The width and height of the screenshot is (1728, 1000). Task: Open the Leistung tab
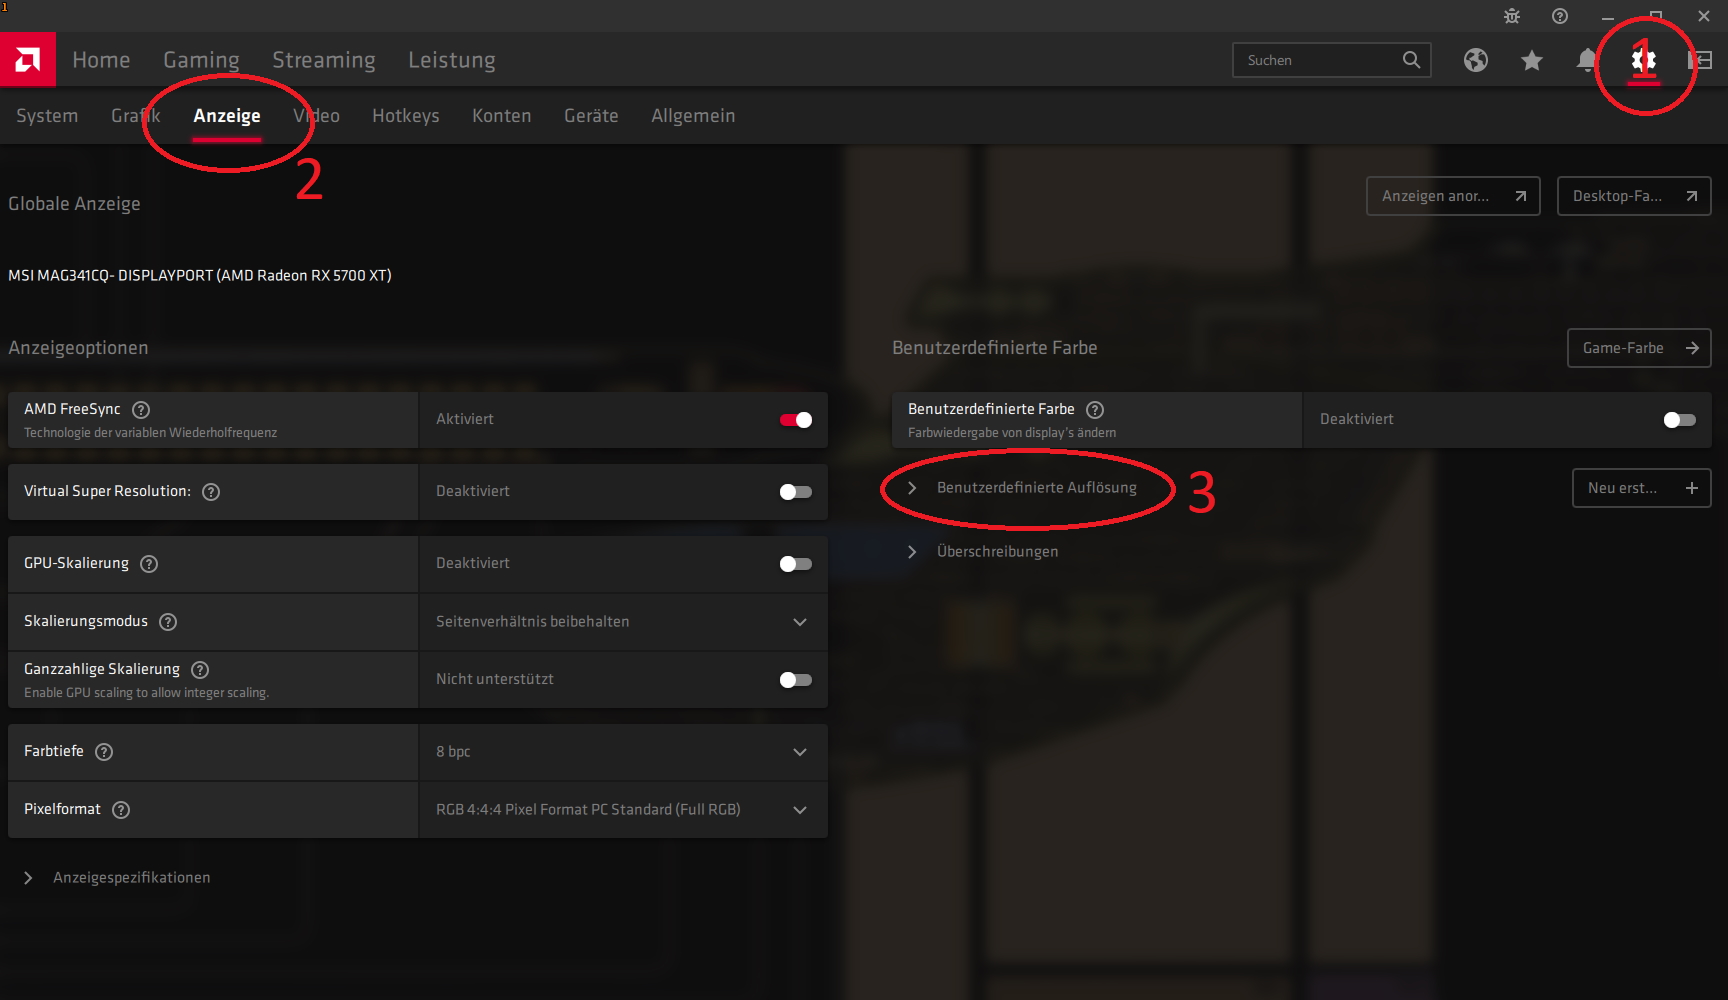coord(452,60)
